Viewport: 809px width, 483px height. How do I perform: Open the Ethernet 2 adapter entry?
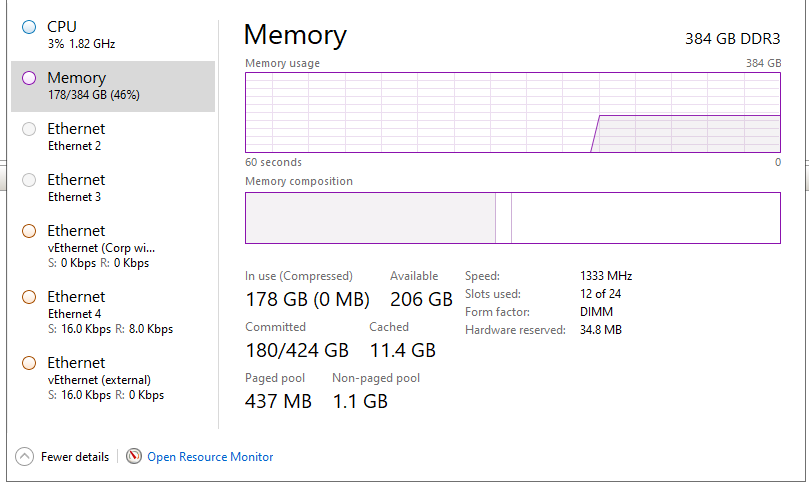pos(110,137)
